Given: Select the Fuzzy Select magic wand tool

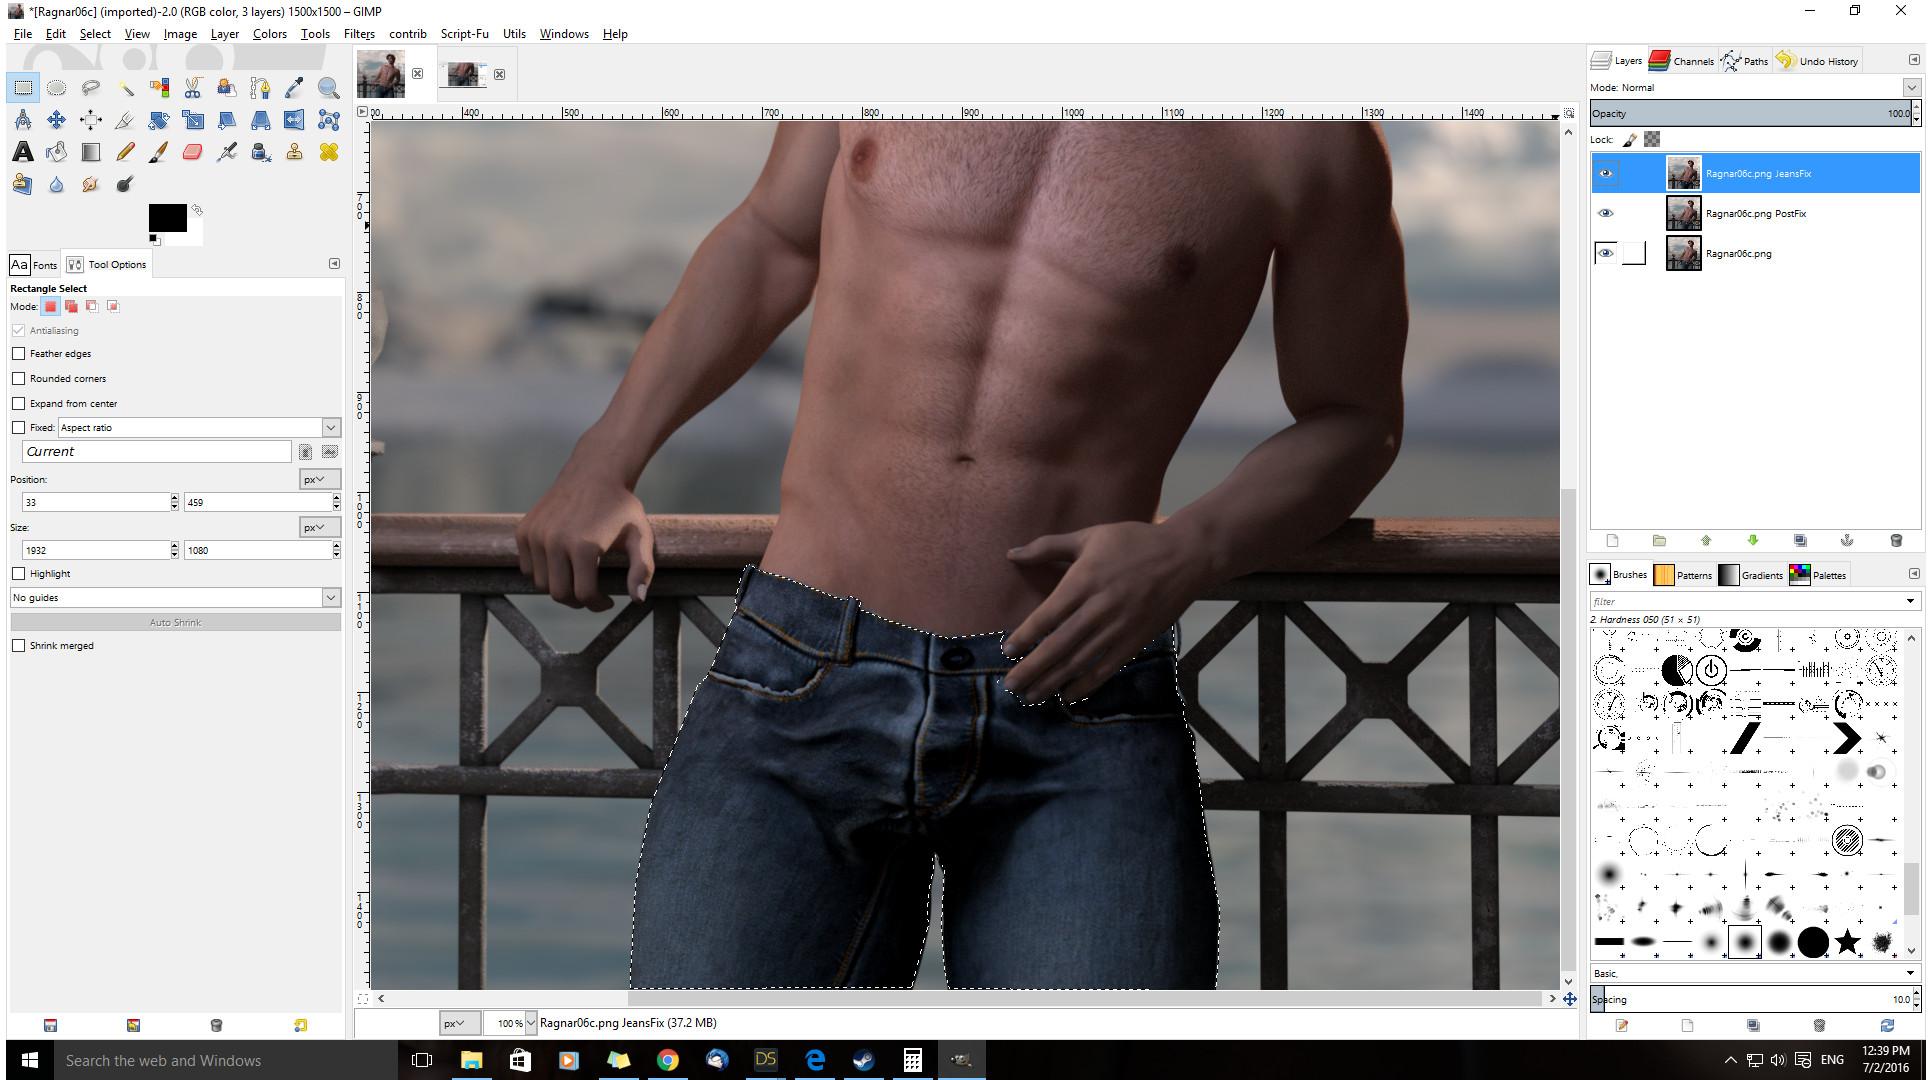Looking at the screenshot, I should click(x=125, y=88).
